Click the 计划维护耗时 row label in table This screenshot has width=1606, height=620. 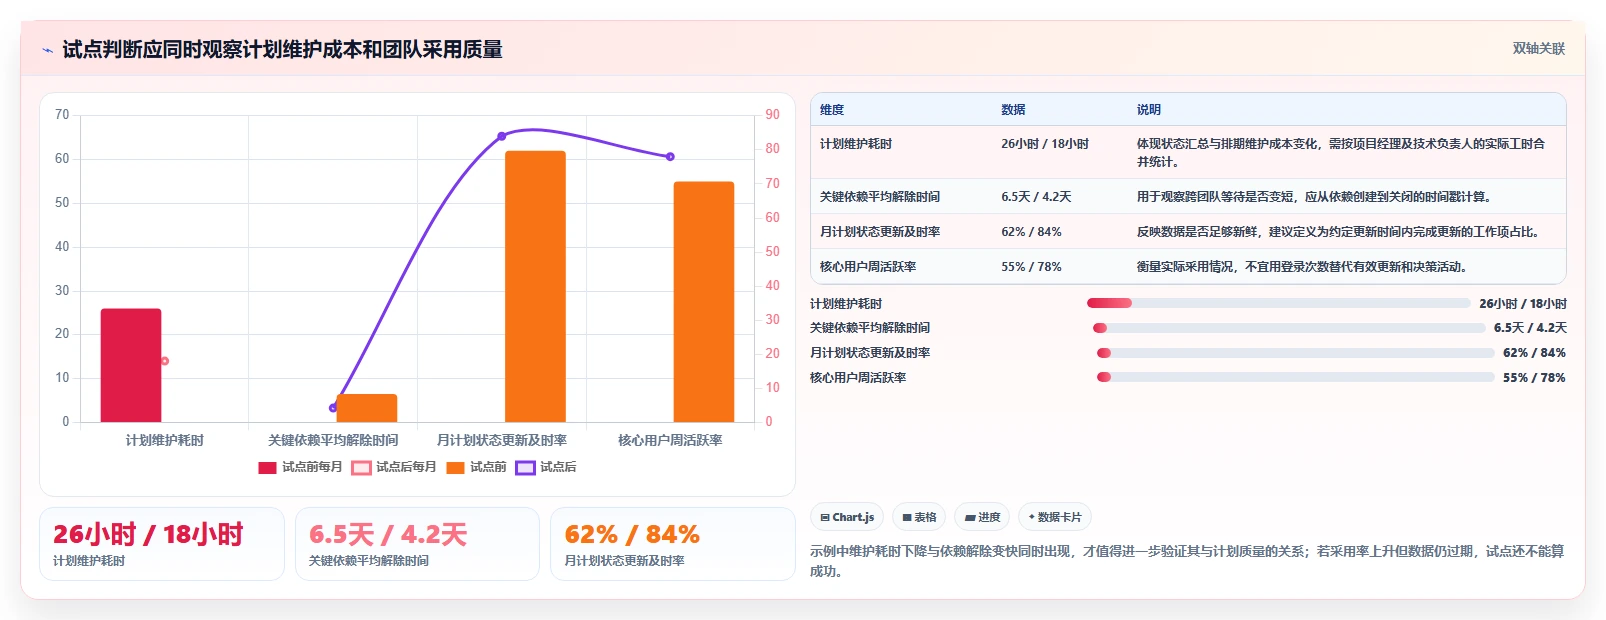[x=856, y=144]
